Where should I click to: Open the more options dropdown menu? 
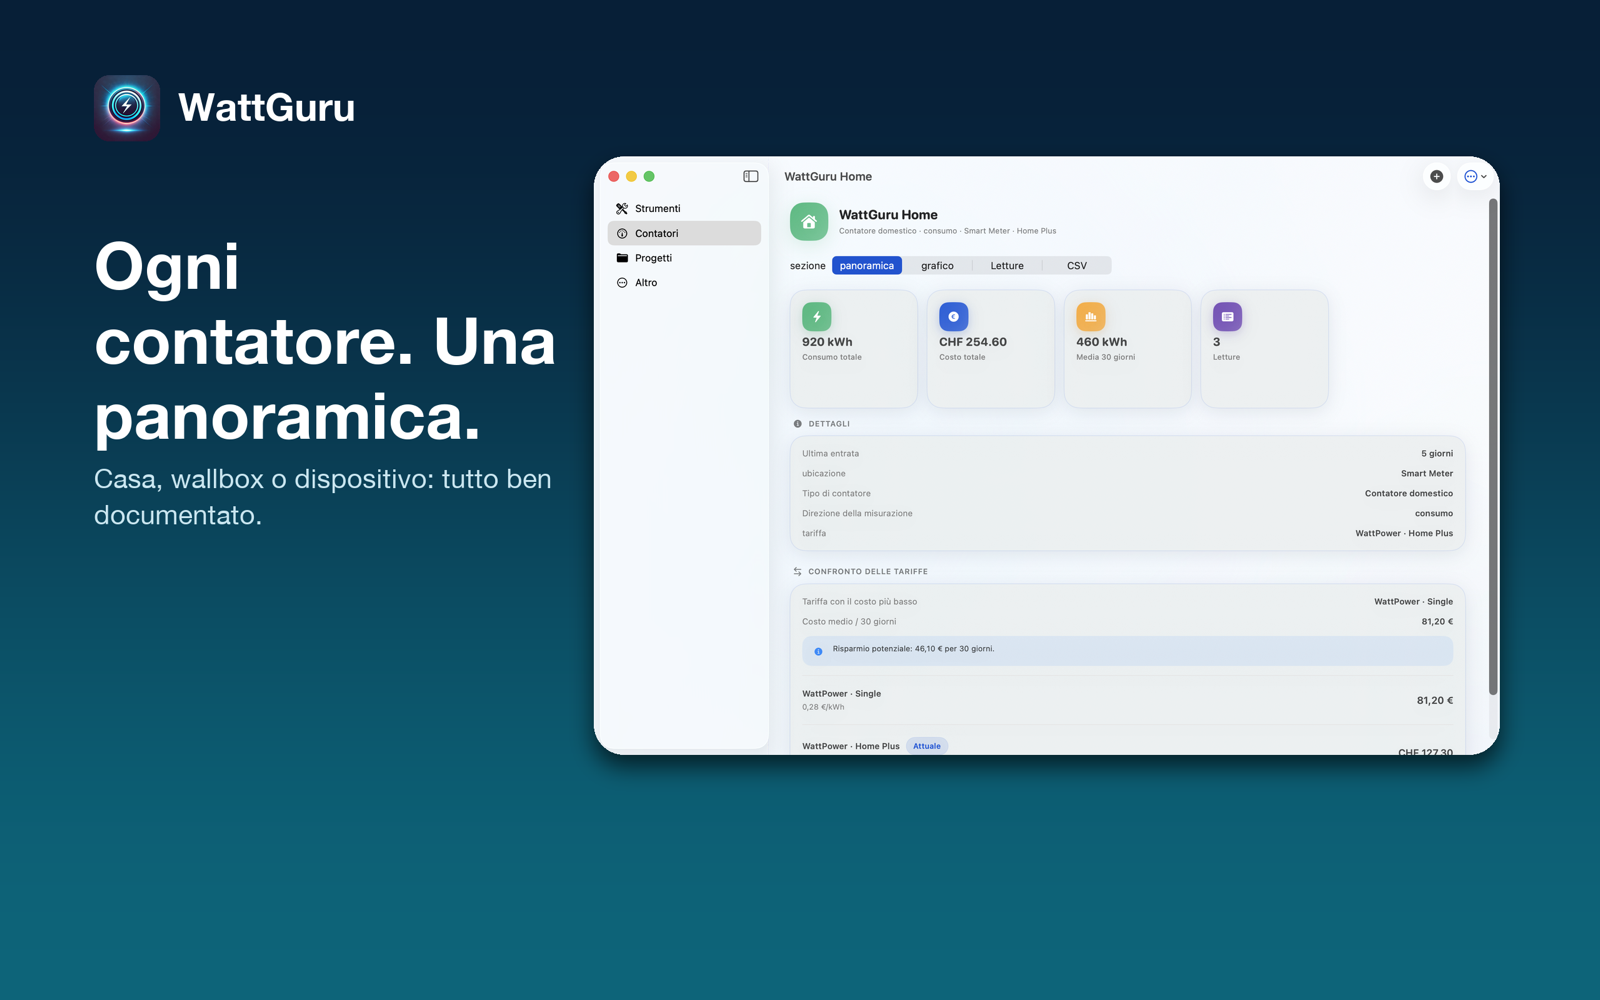click(x=1476, y=176)
